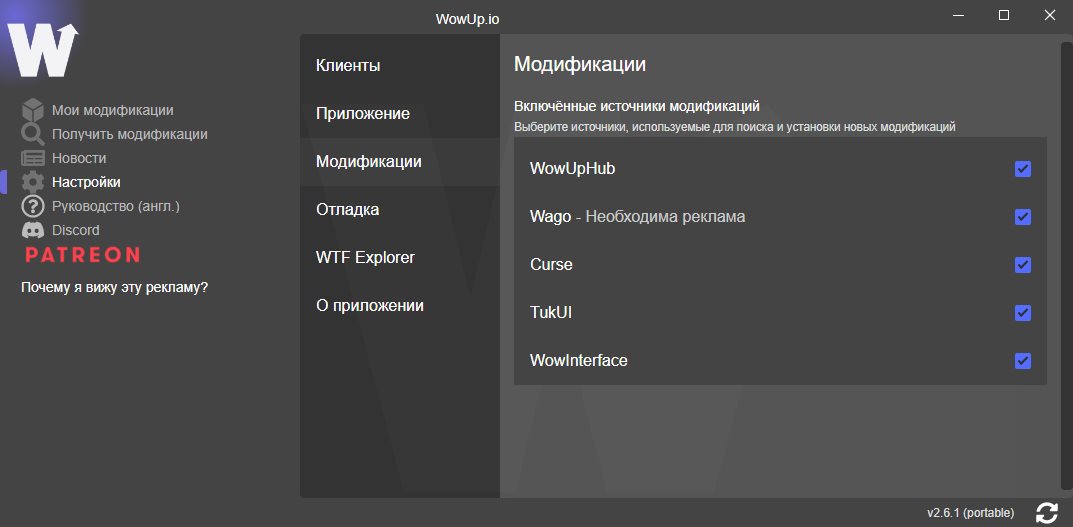Maximize the WowUp window
1073x527 pixels.
pos(1003,15)
